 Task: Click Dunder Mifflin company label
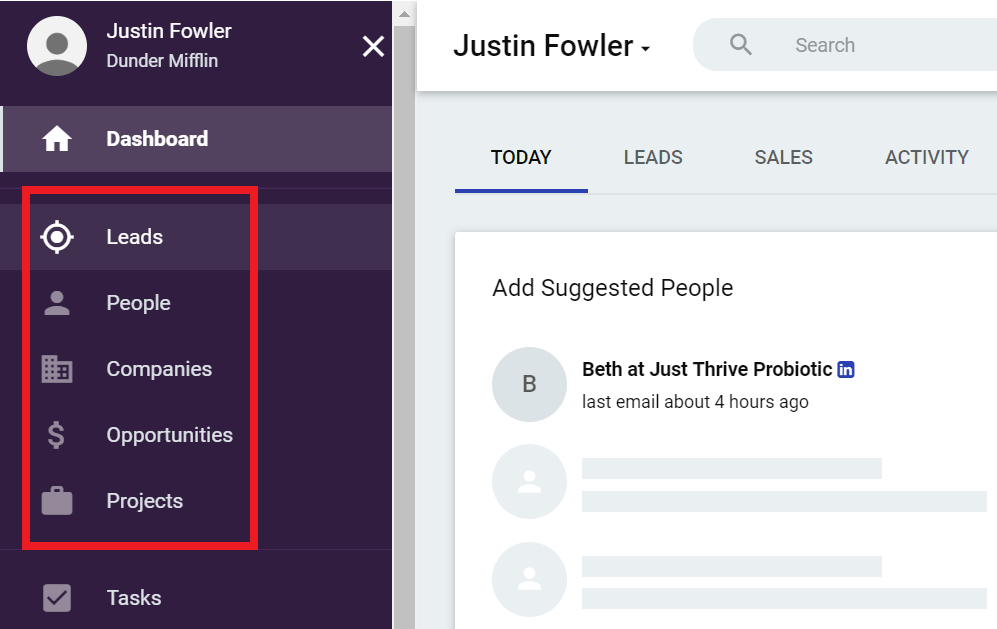[162, 60]
